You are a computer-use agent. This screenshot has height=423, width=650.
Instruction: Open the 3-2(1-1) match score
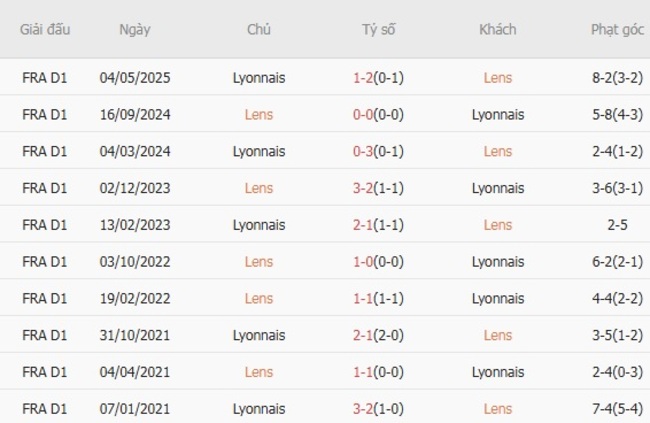[378, 188]
